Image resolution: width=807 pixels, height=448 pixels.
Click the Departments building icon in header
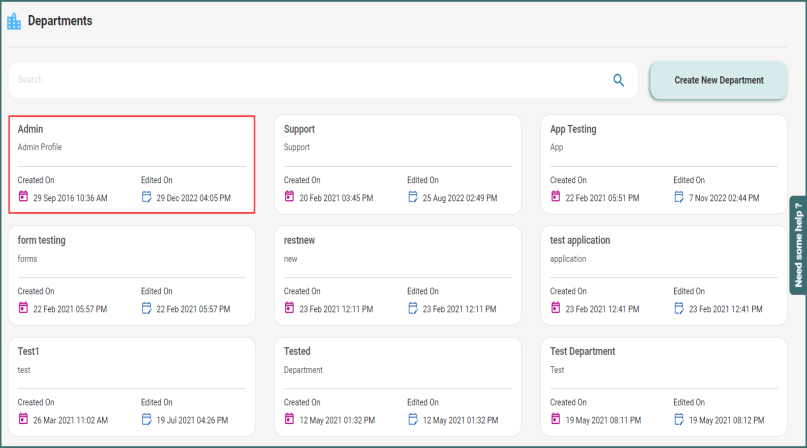tap(14, 21)
